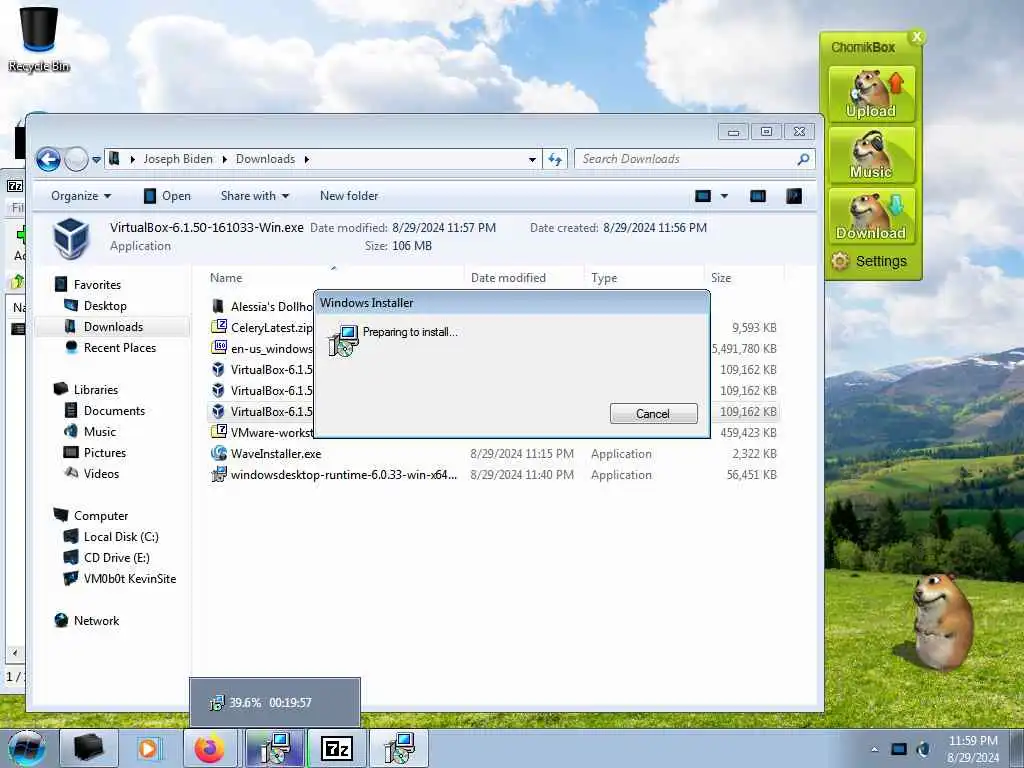Open the Documents library

114,411
